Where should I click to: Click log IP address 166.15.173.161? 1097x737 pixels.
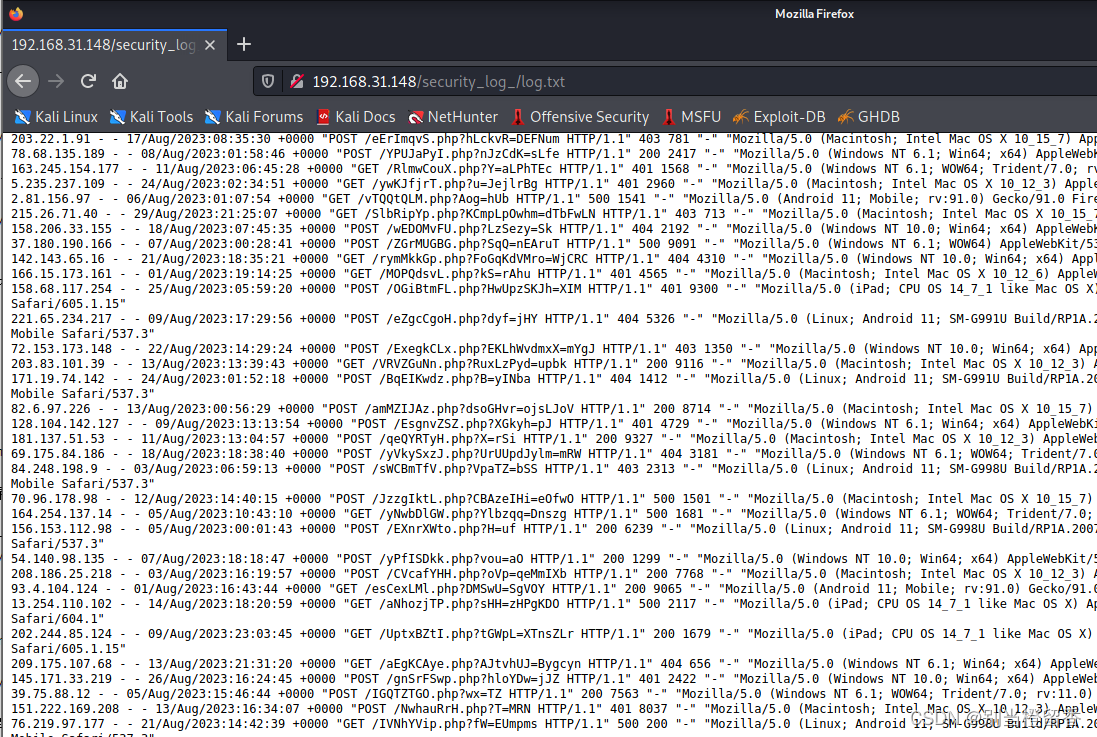(61, 274)
